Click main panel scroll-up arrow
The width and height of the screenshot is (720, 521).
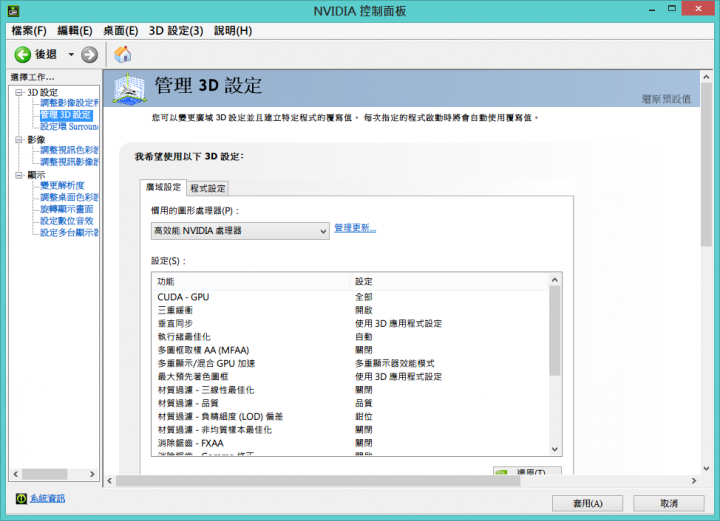[x=707, y=77]
